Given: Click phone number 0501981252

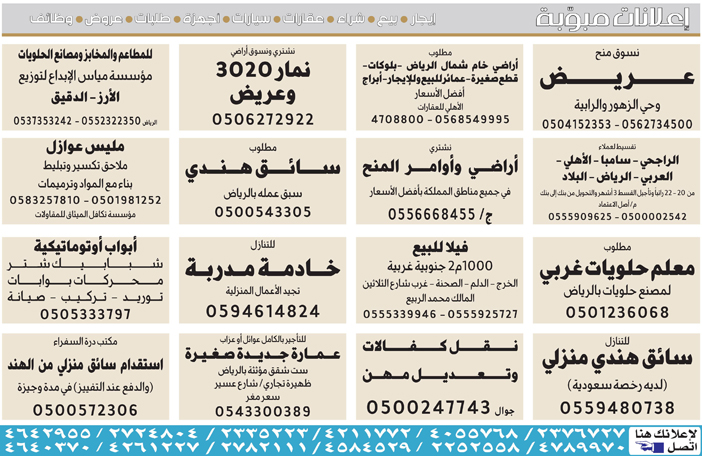Looking at the screenshot, I should click(126, 200).
